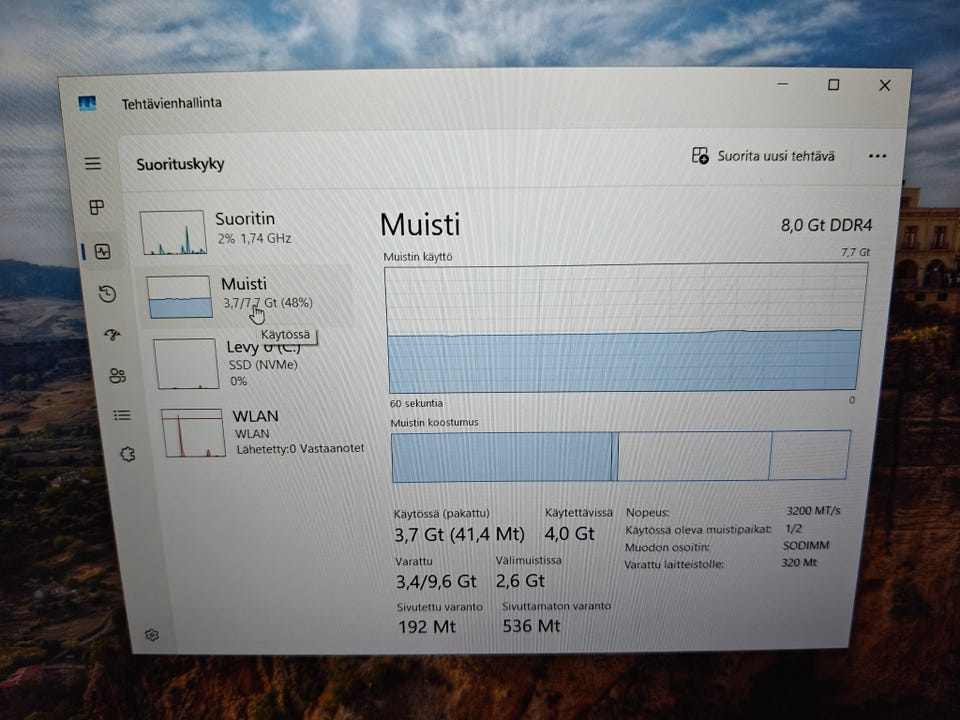
Task: Open the Startup apps icon
Action: coord(112,334)
